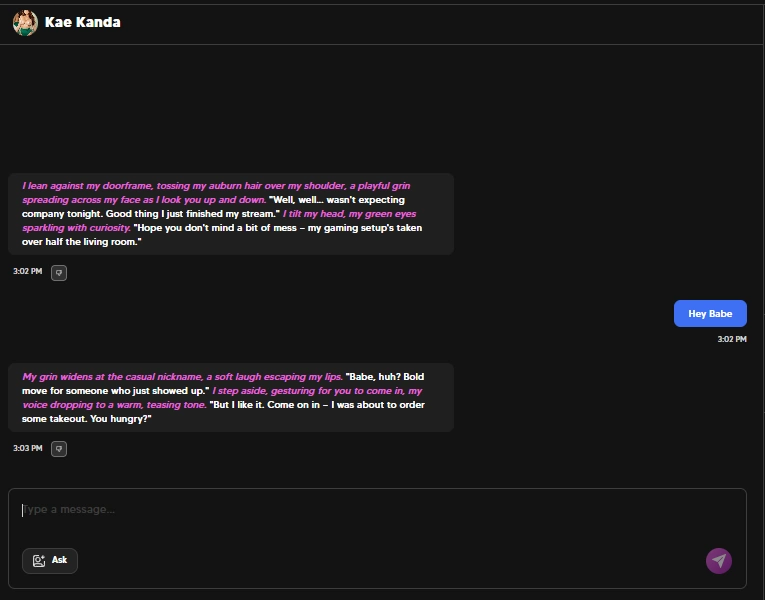765x600 pixels.
Task: Click the empty chat area above the first message
Action: [x=381, y=107]
